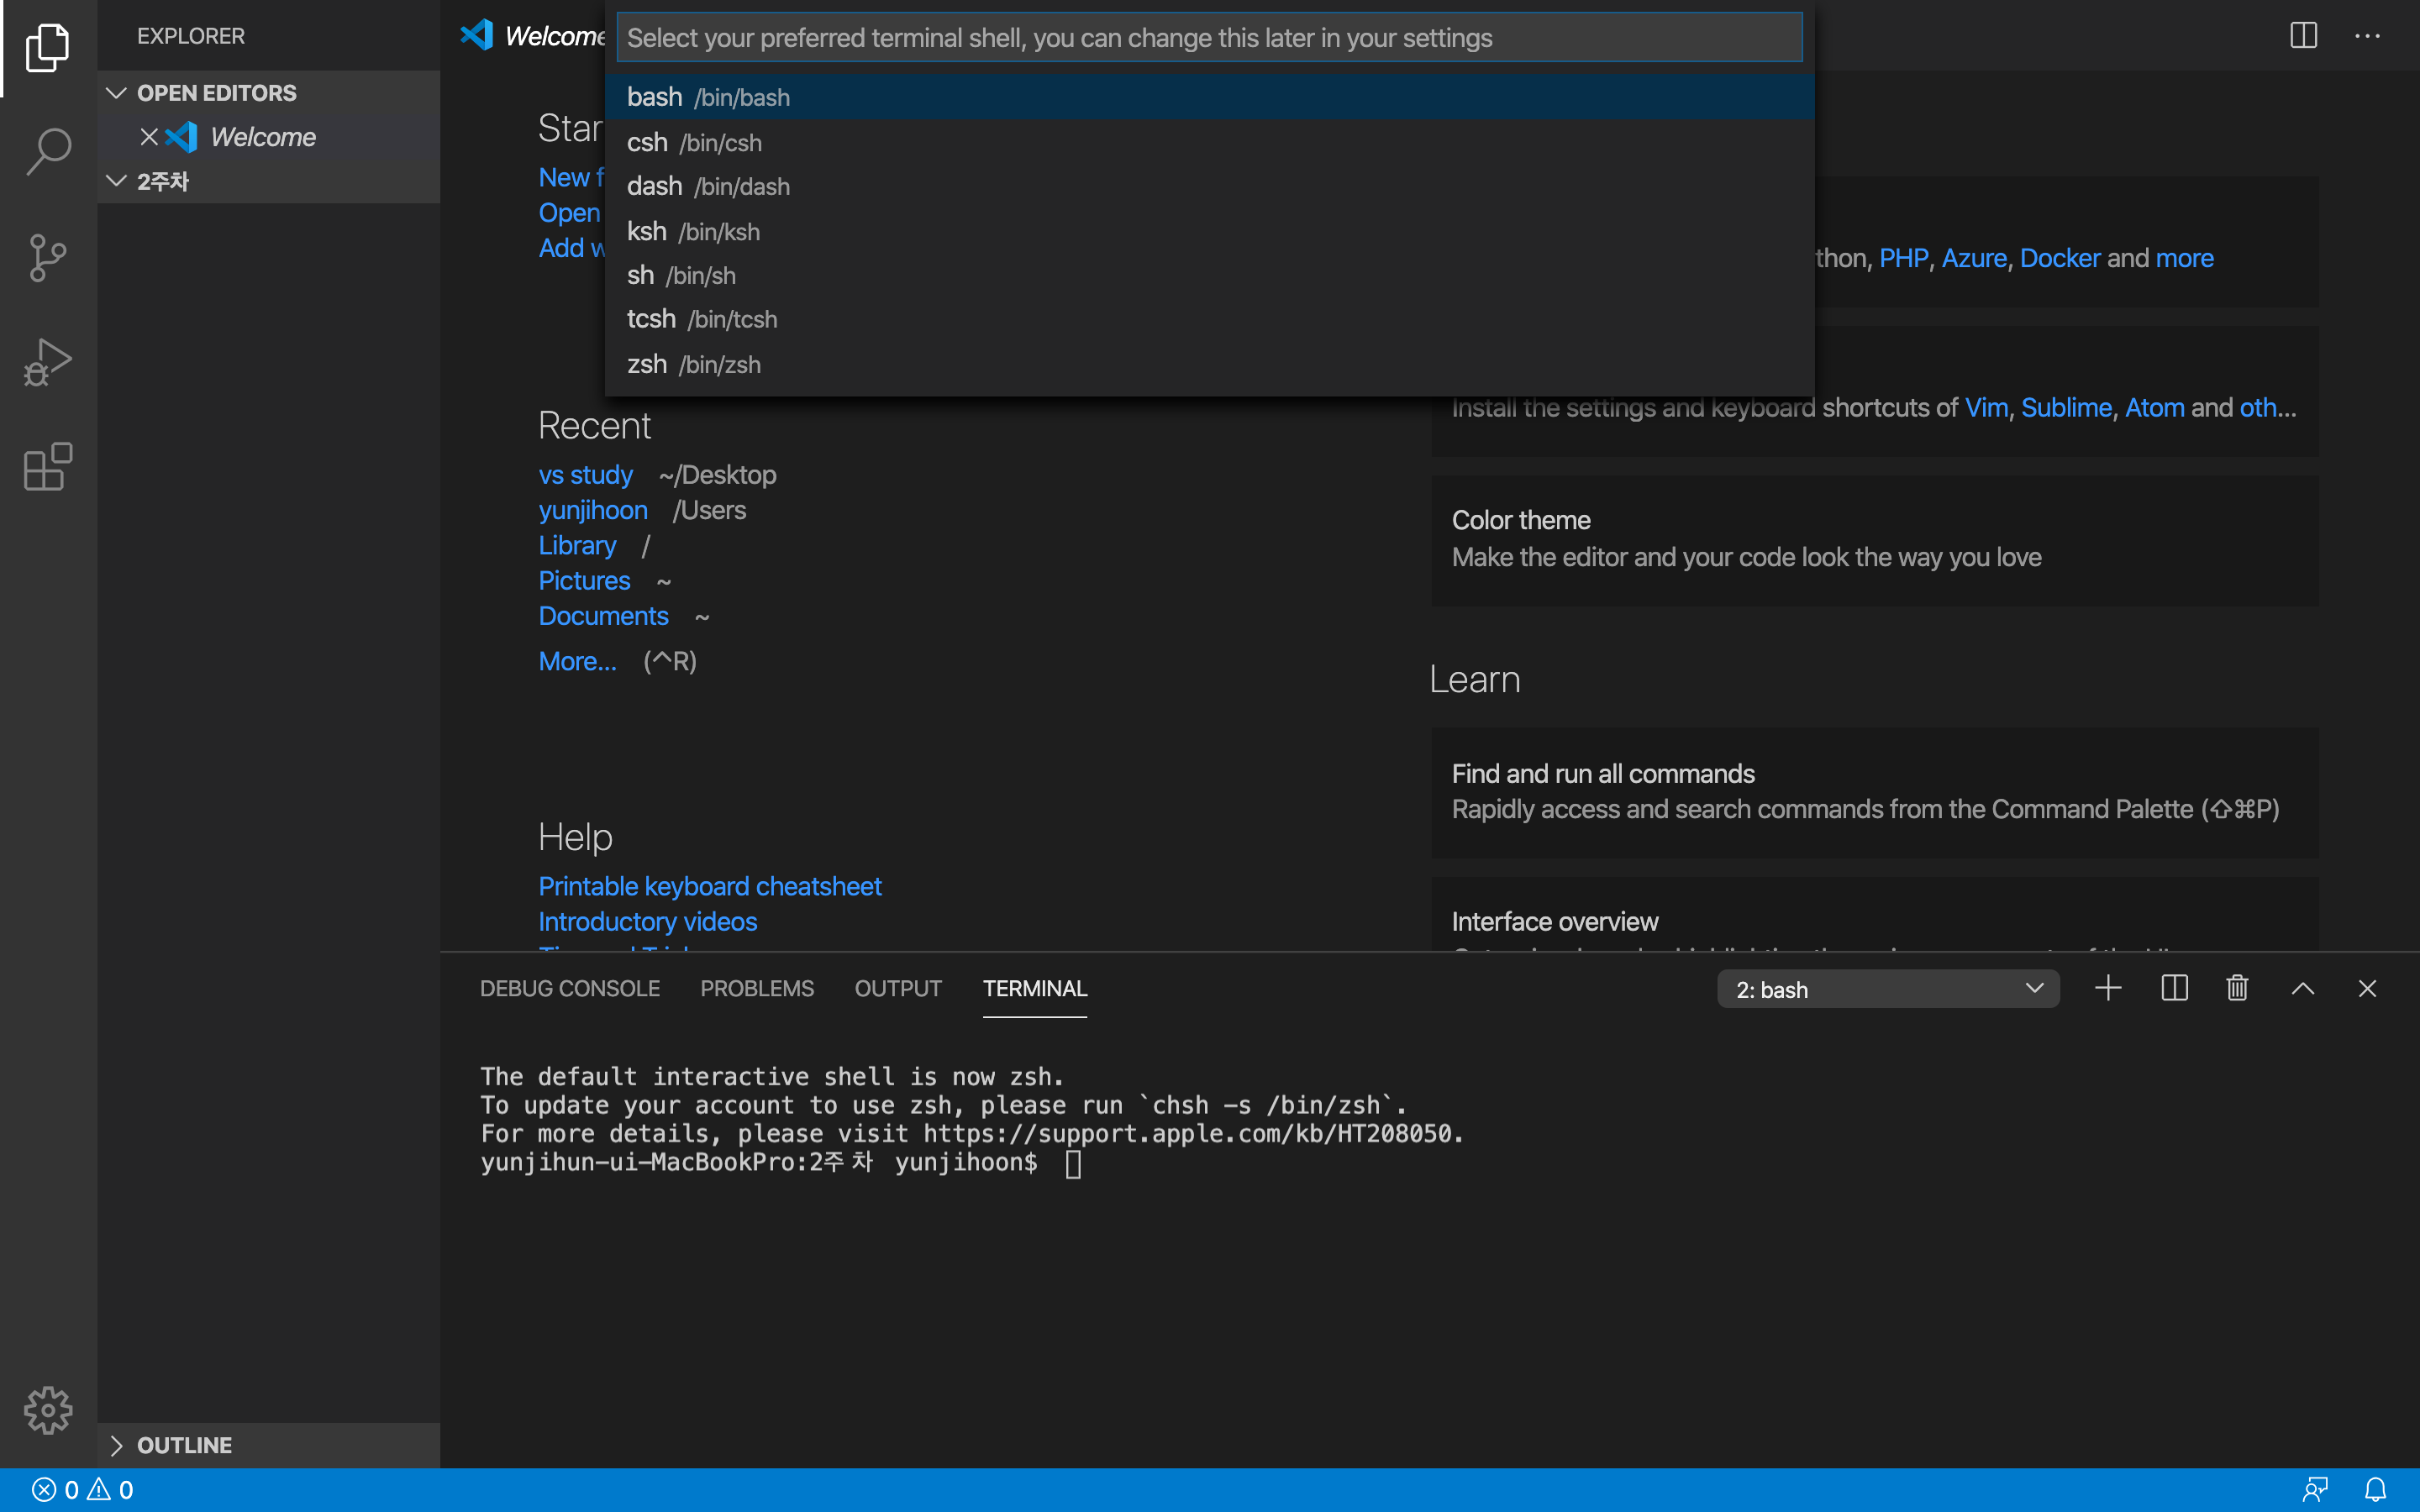Image resolution: width=2420 pixels, height=1512 pixels.
Task: Install Sublime keyboard shortcuts link
Action: coord(2066,408)
